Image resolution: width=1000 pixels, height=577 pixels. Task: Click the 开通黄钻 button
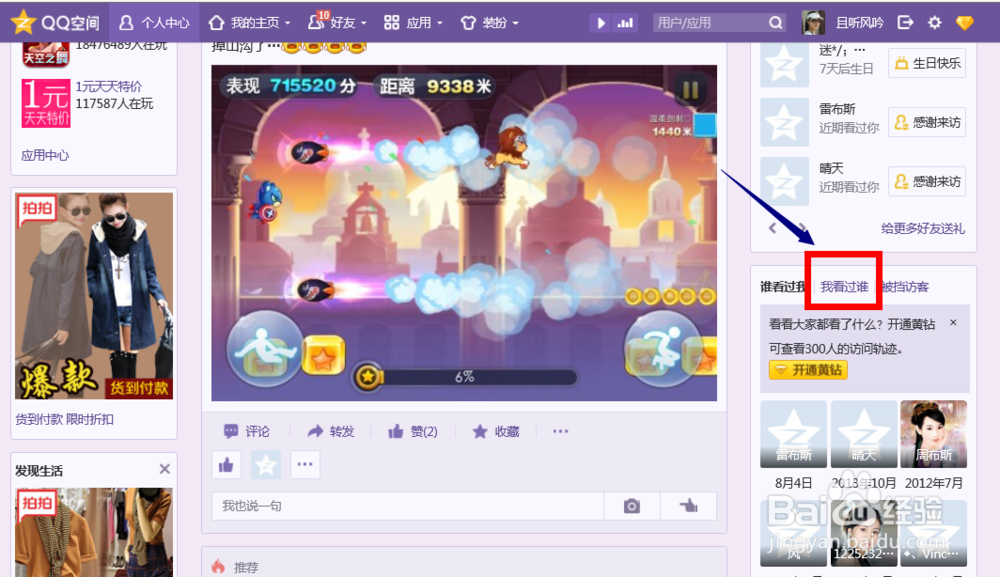(806, 370)
